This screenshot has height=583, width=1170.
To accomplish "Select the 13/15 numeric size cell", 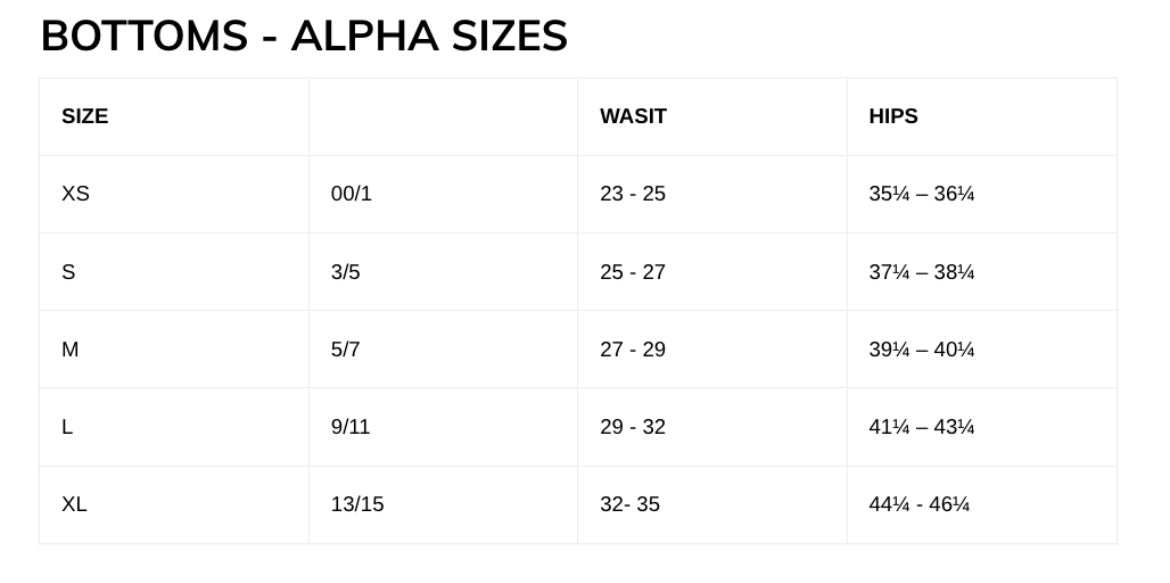I will pyautogui.click(x=443, y=505).
